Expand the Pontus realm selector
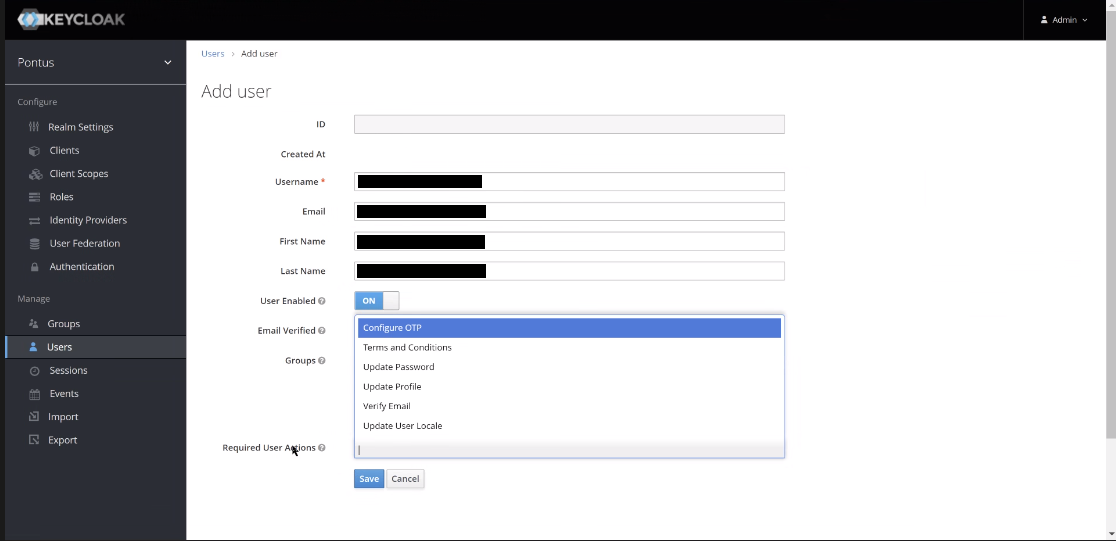Image resolution: width=1116 pixels, height=541 pixels. pos(95,62)
